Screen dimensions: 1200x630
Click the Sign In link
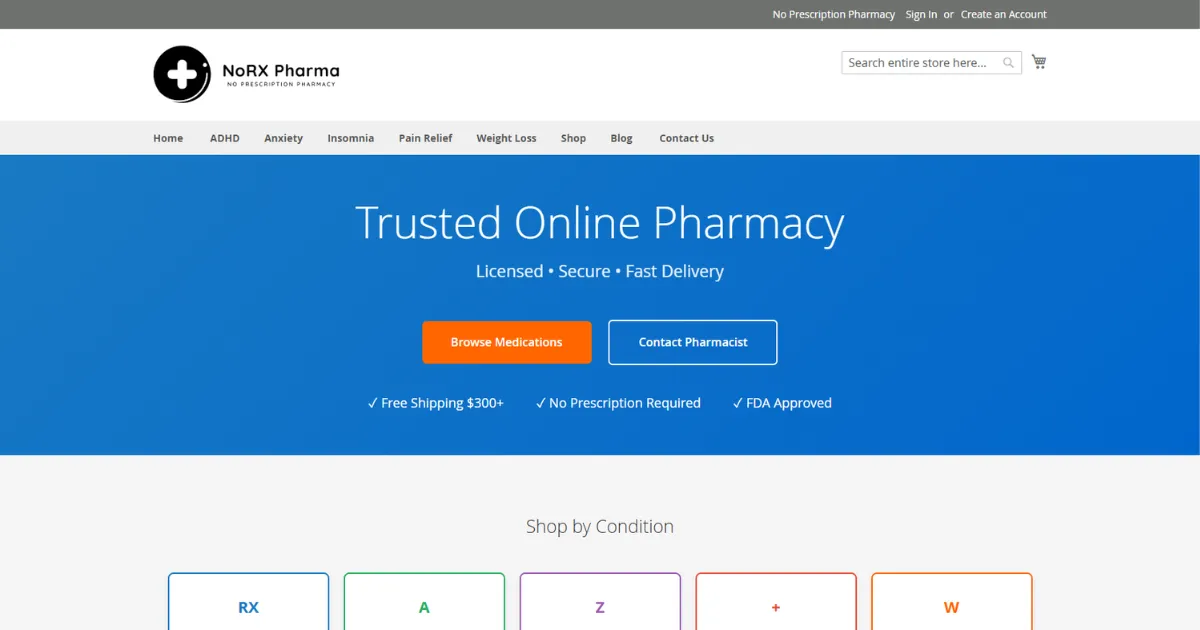click(921, 15)
